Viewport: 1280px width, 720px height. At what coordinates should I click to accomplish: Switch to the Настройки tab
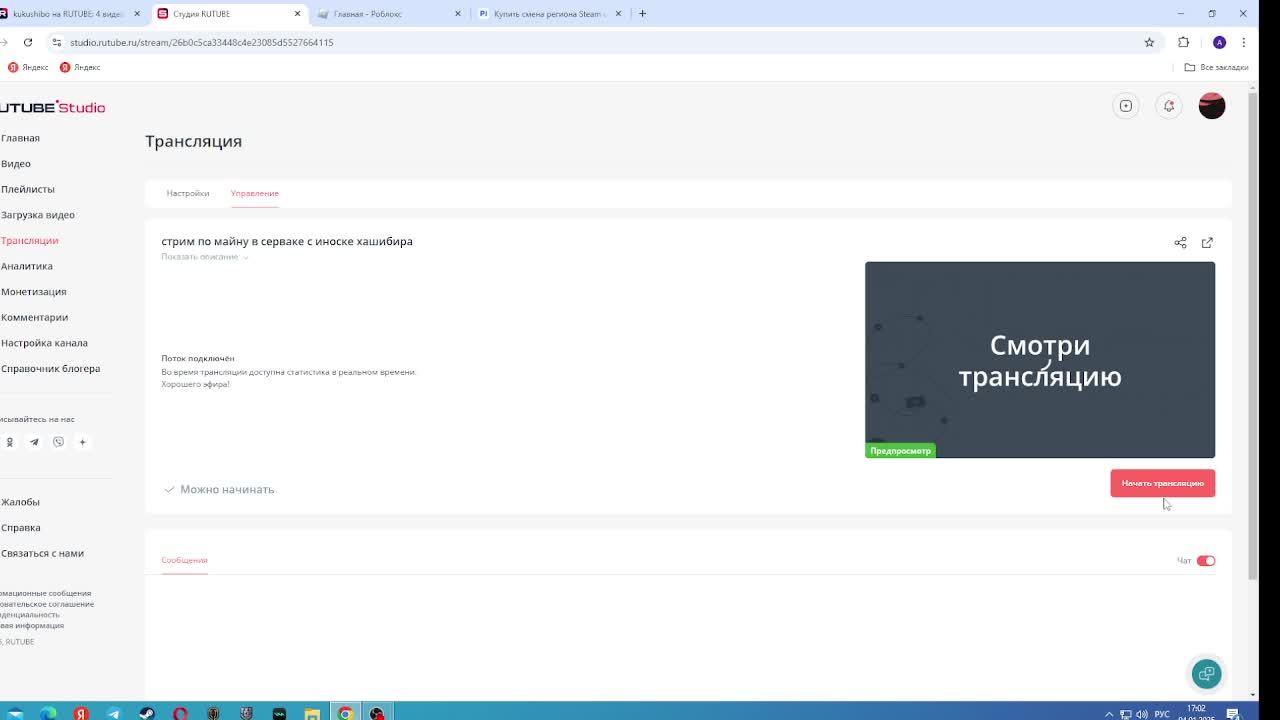point(188,193)
